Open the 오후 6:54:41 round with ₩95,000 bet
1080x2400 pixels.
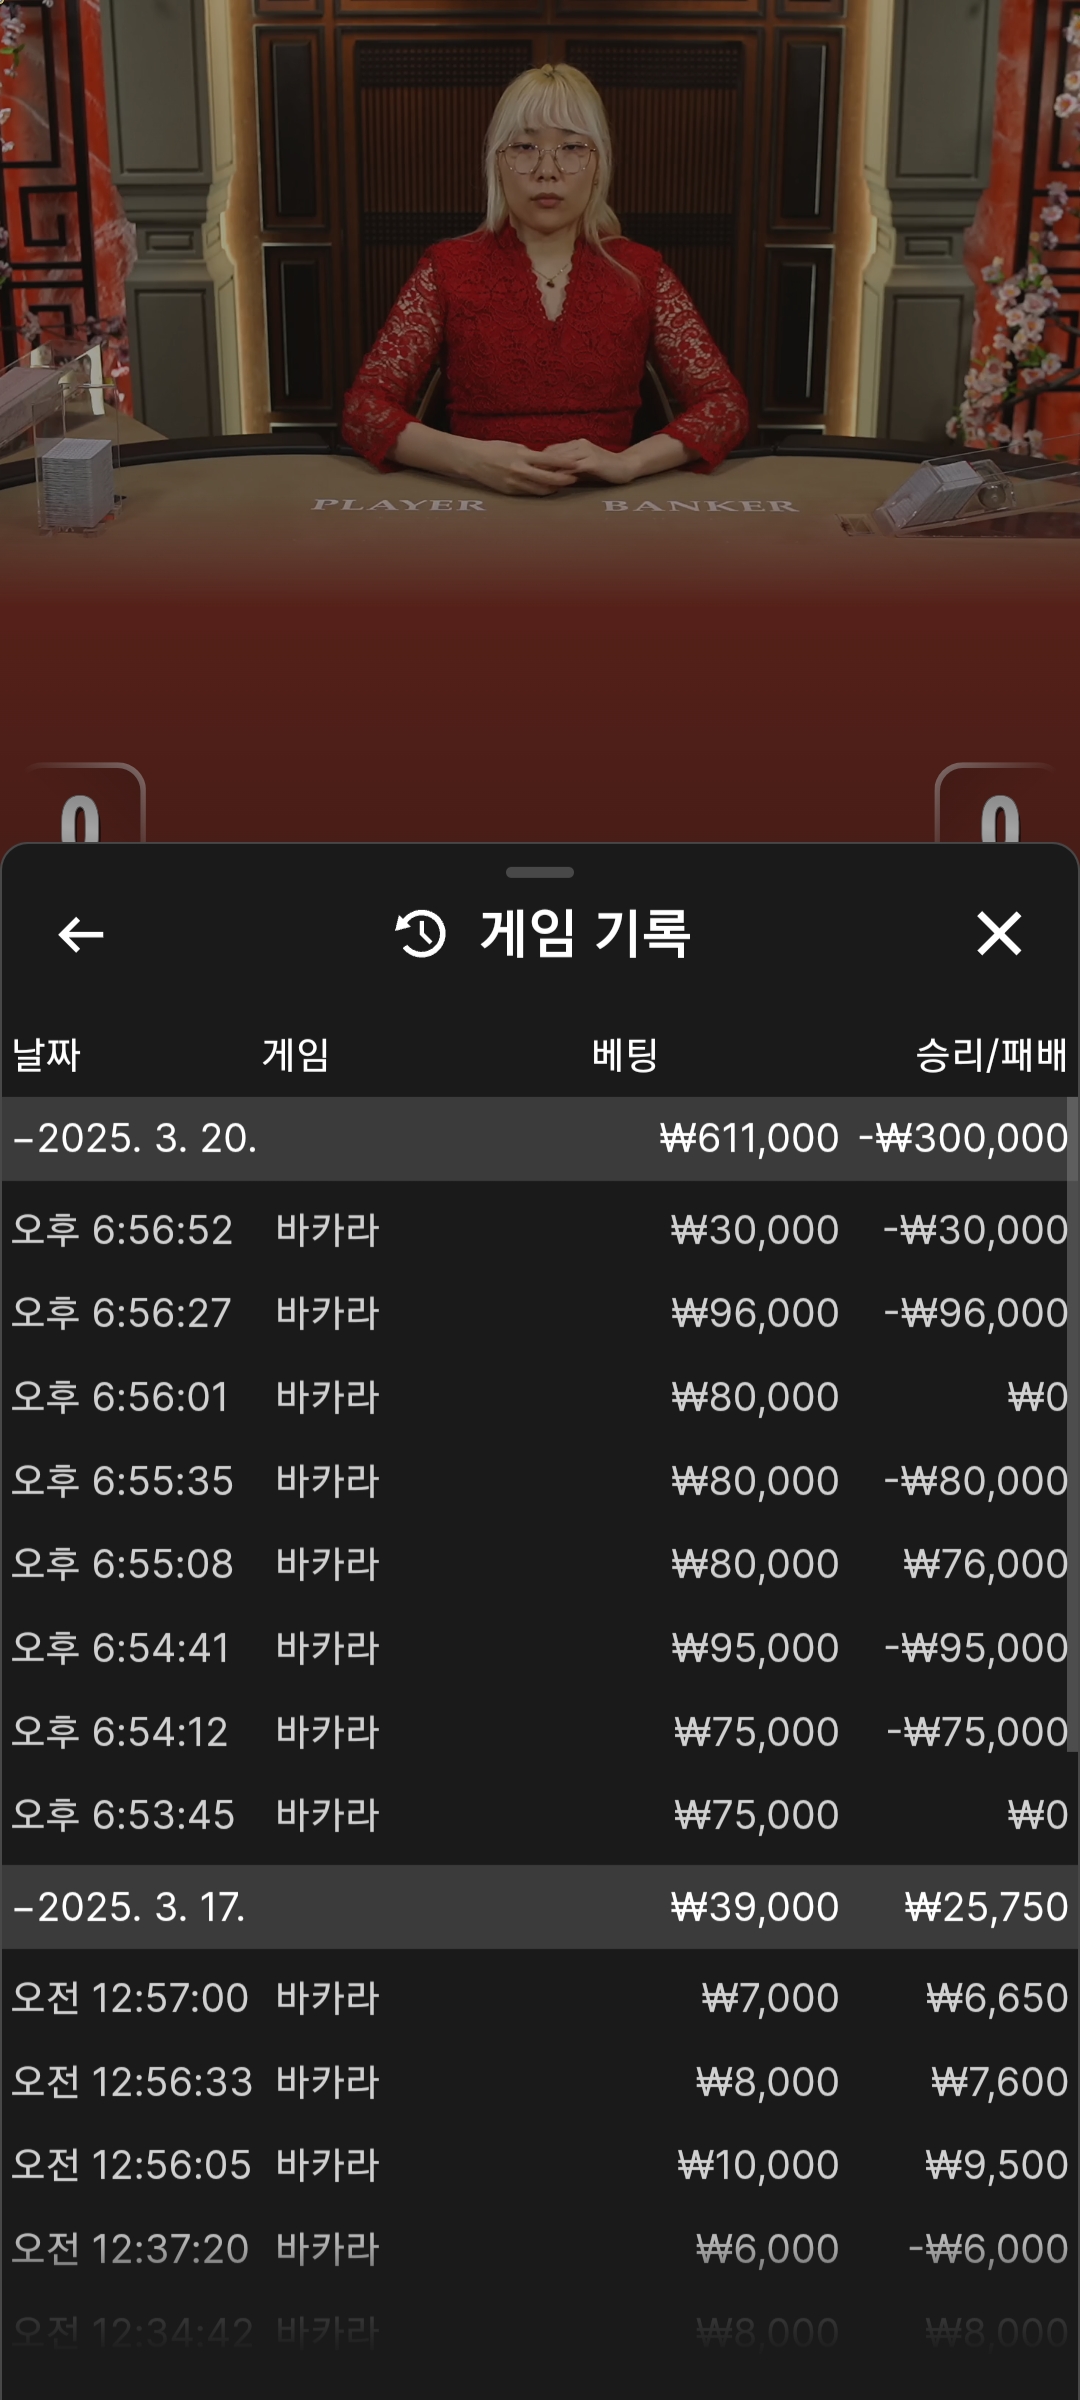coord(540,1648)
